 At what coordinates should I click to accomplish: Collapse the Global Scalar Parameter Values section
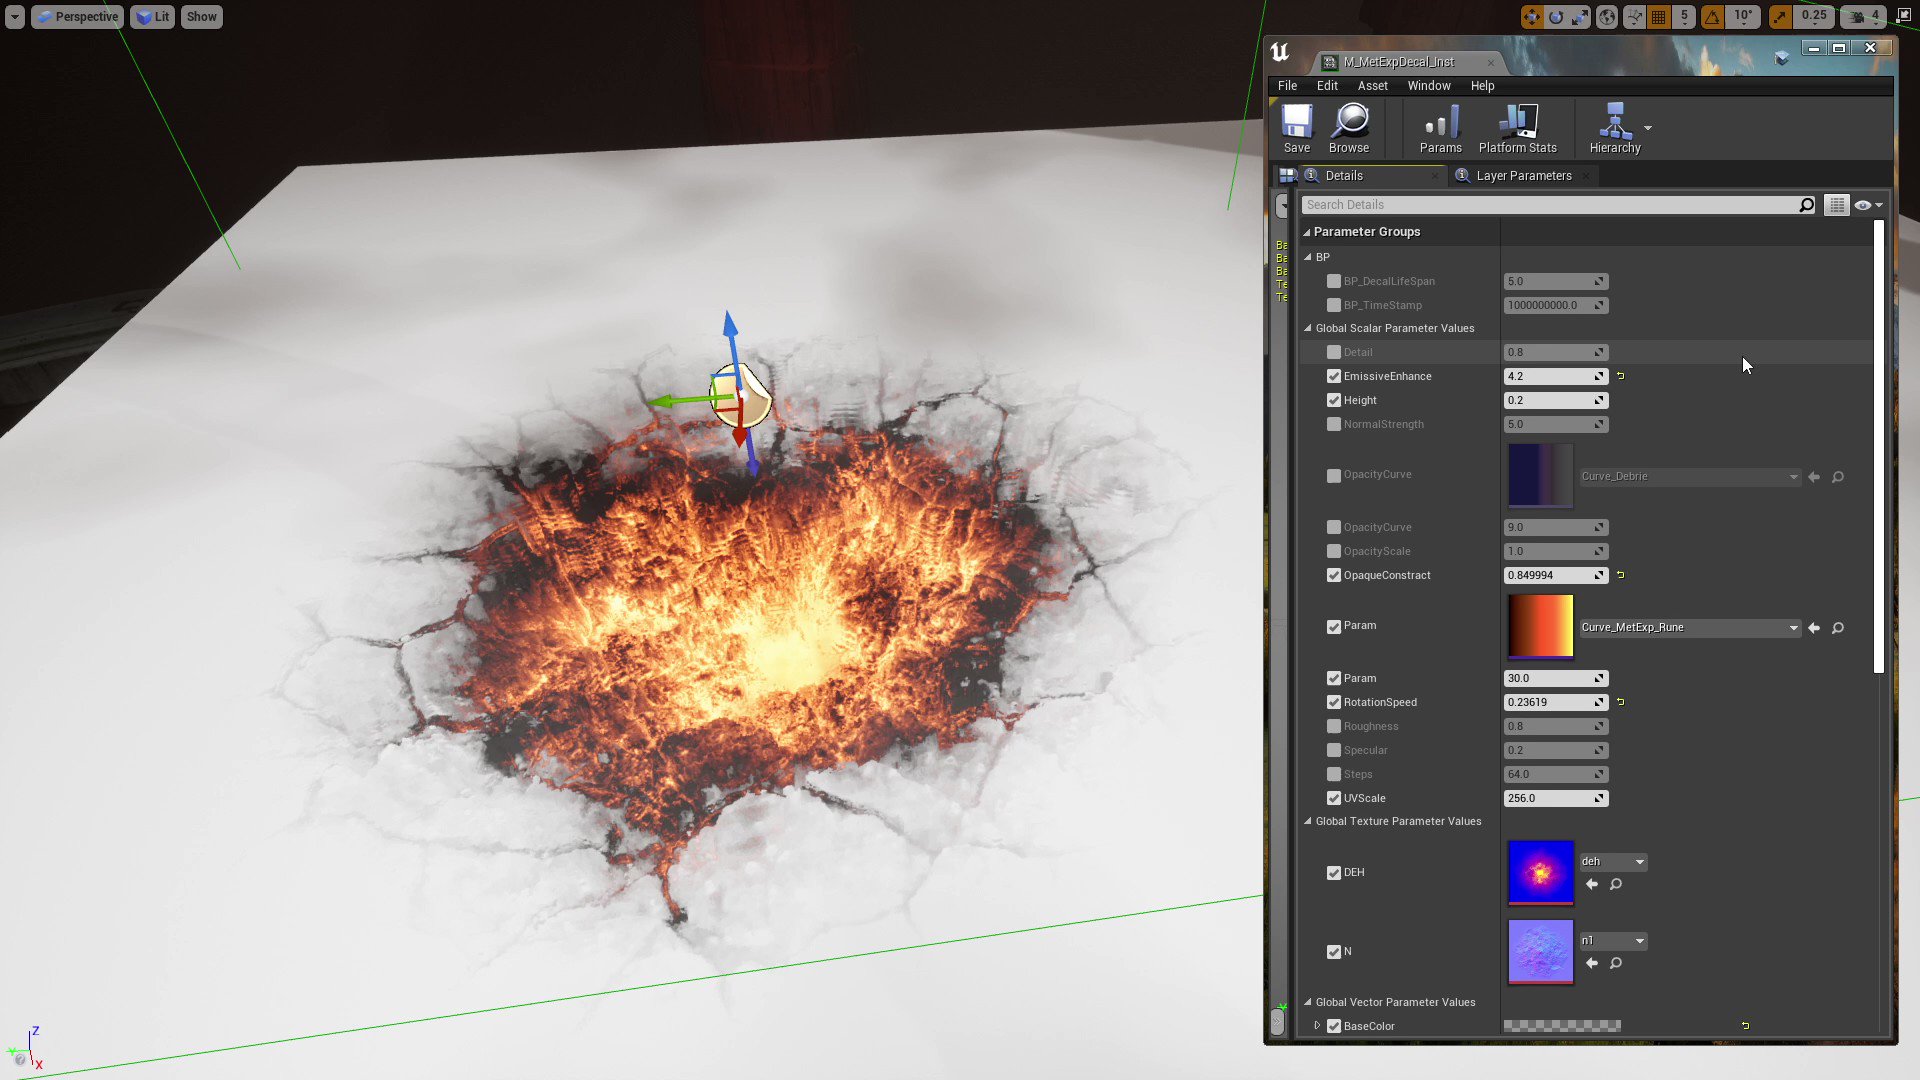[x=1307, y=328]
